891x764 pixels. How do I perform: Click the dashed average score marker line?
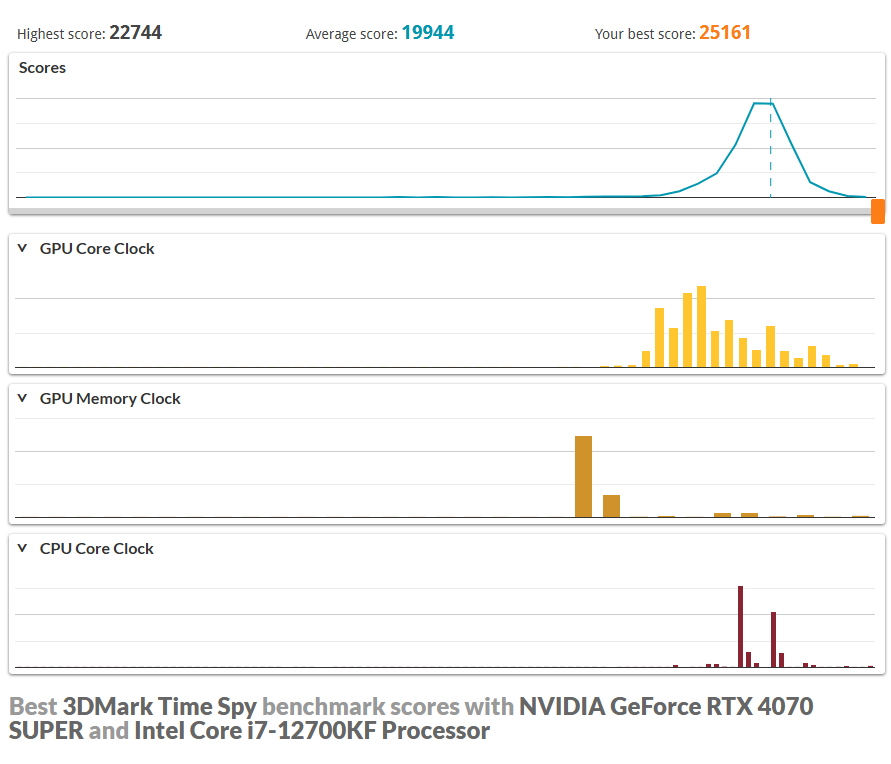(x=771, y=149)
